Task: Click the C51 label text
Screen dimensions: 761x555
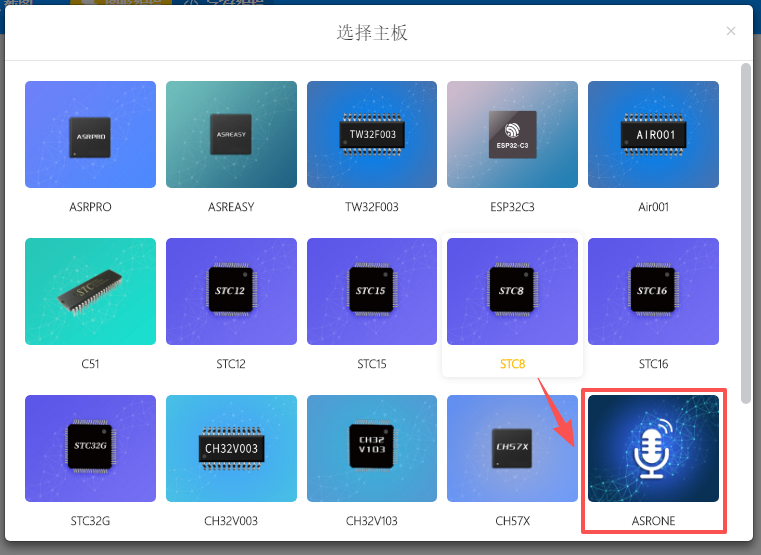Action: 90,364
